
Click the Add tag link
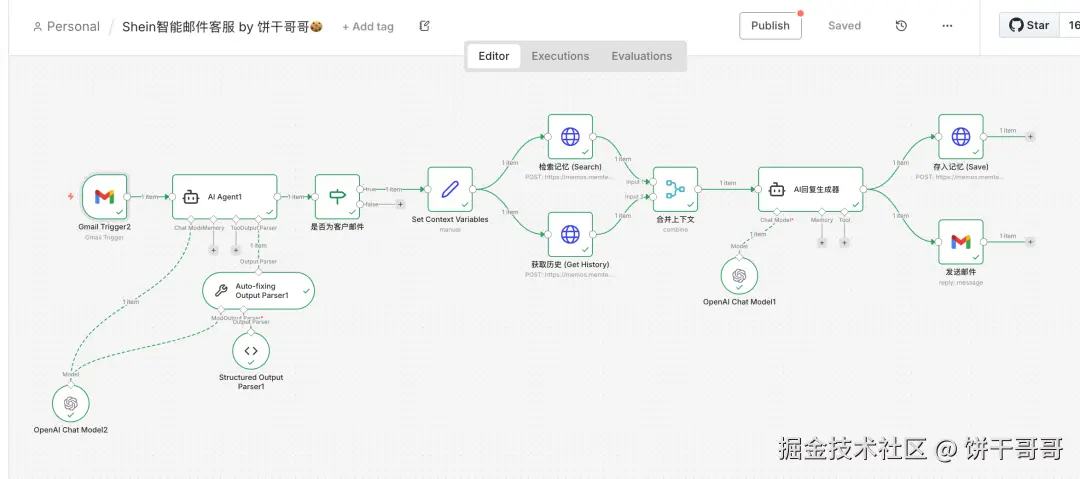tap(368, 26)
